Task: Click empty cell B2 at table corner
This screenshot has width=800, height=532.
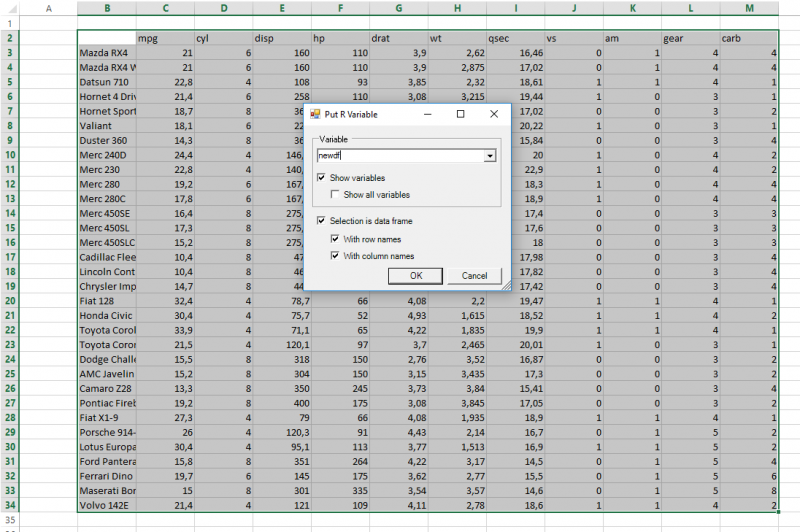Action: pyautogui.click(x=107, y=38)
